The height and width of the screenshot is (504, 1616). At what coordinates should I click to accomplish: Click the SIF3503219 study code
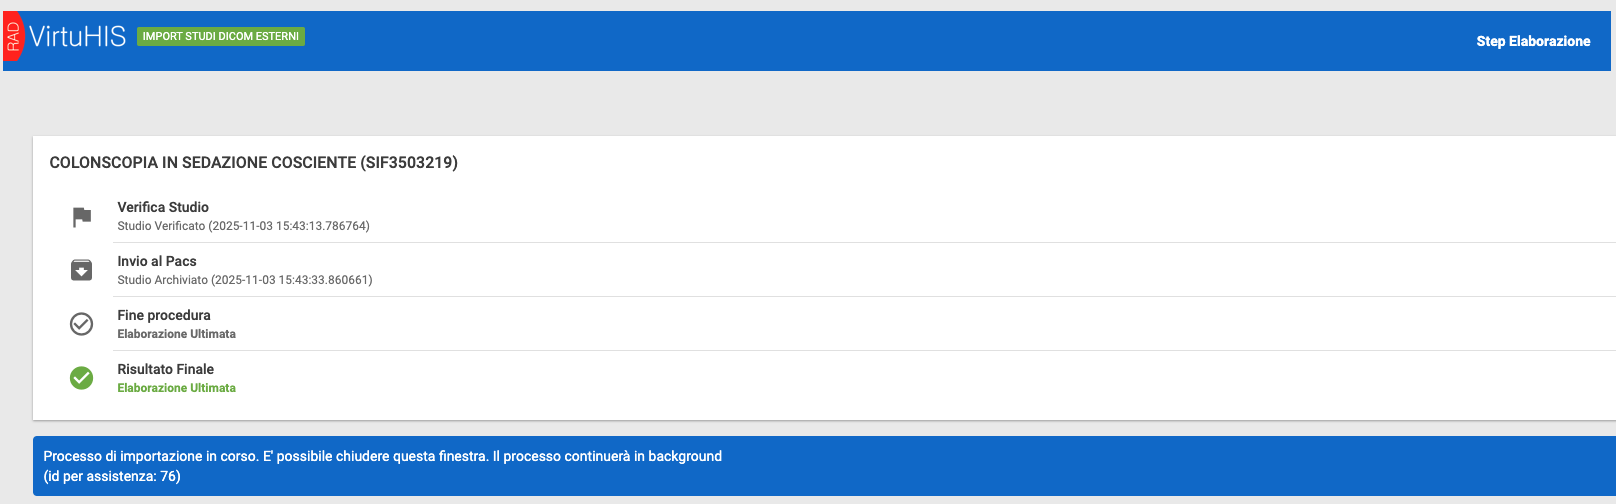(x=409, y=162)
